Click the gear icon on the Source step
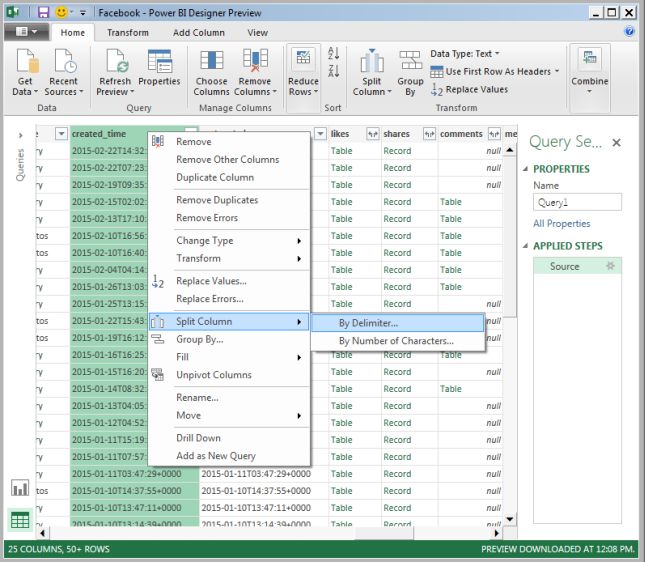Viewport: 645px width, 562px height. click(x=611, y=266)
